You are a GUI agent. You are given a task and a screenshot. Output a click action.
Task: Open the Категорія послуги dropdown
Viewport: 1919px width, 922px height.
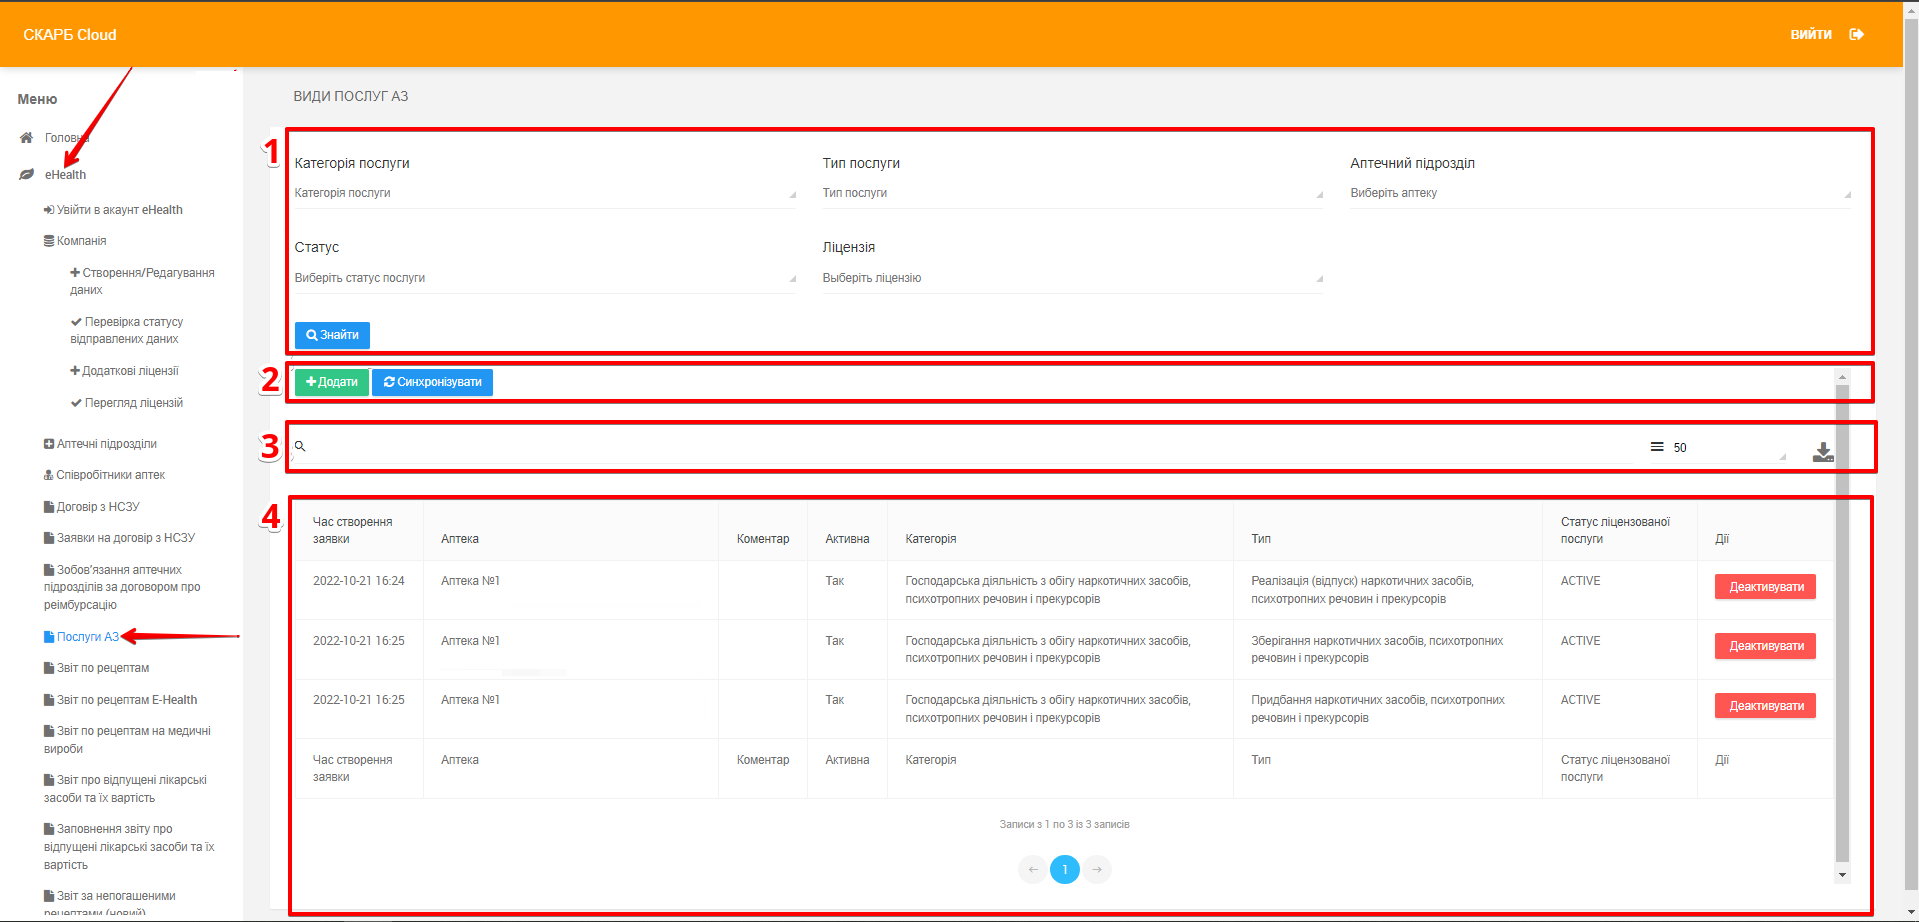coord(545,193)
